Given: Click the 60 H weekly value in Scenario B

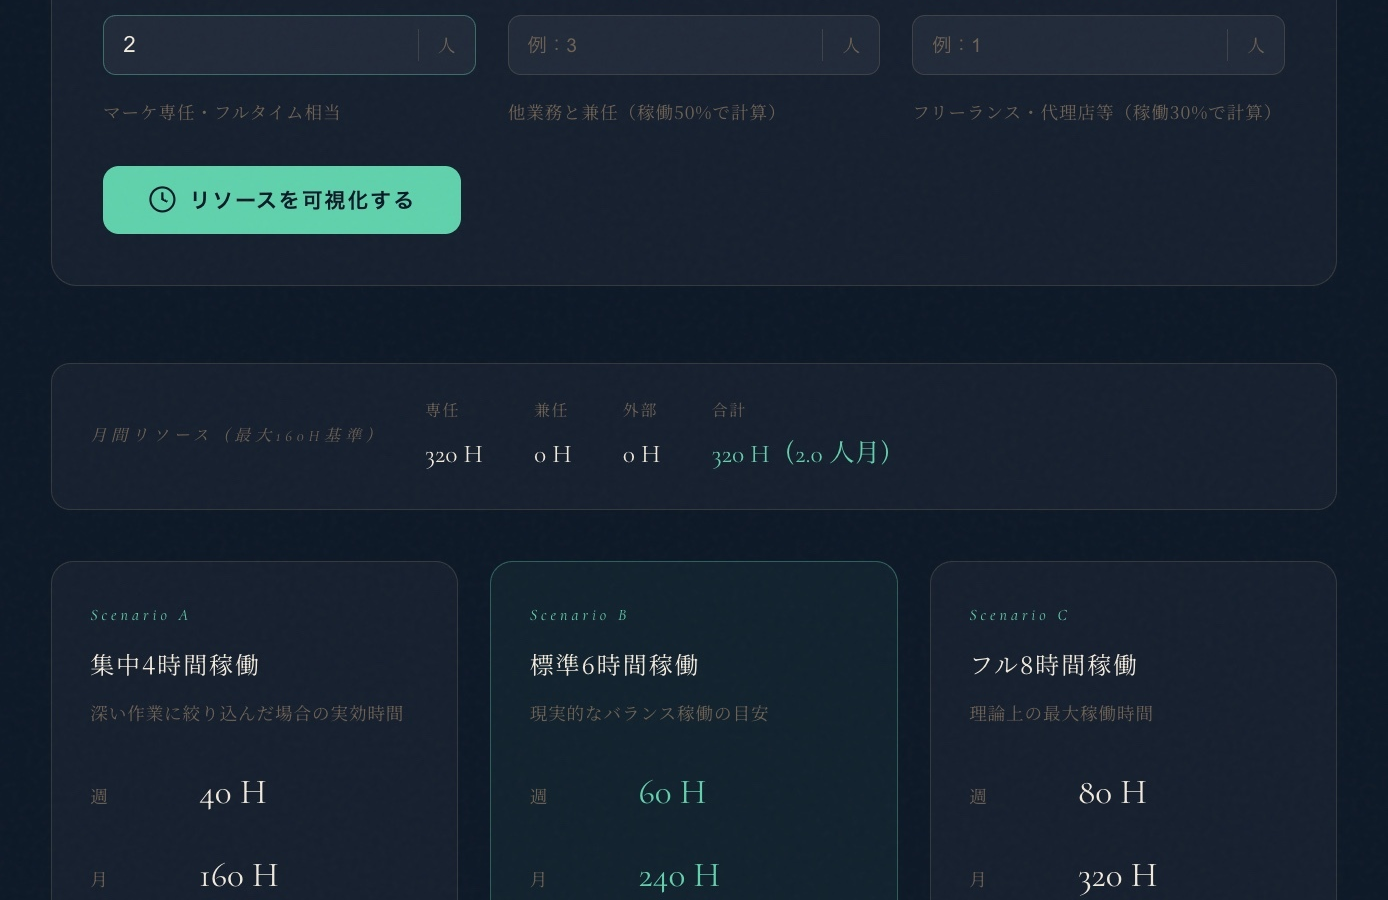Looking at the screenshot, I should point(672,793).
